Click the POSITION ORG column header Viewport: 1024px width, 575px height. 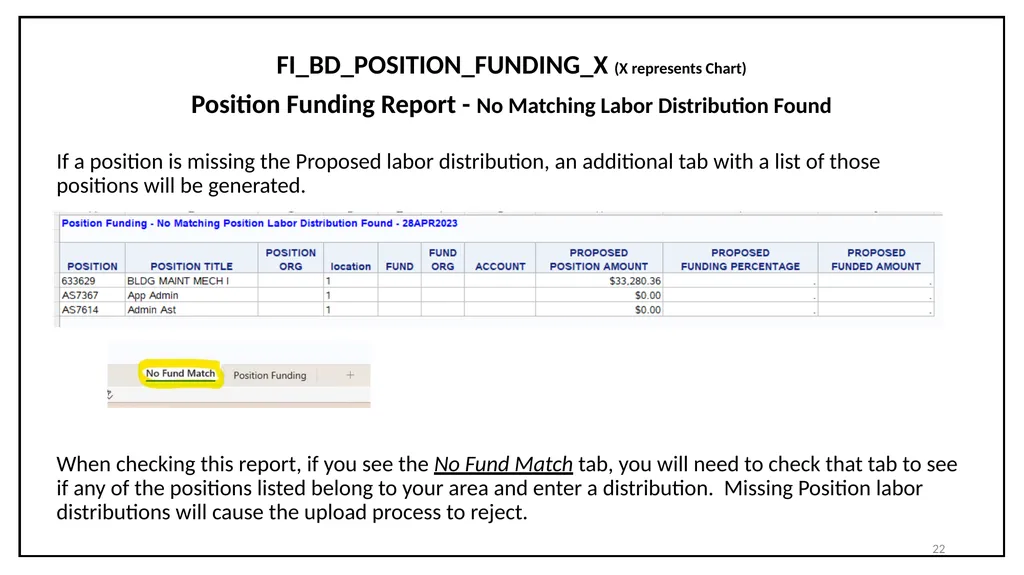coord(291,259)
